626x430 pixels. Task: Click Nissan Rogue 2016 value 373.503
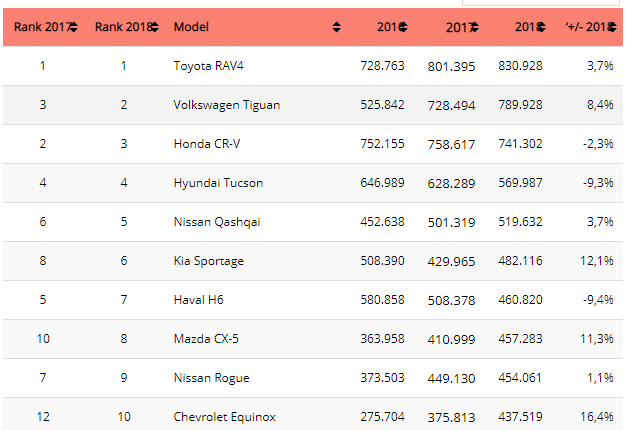382,378
